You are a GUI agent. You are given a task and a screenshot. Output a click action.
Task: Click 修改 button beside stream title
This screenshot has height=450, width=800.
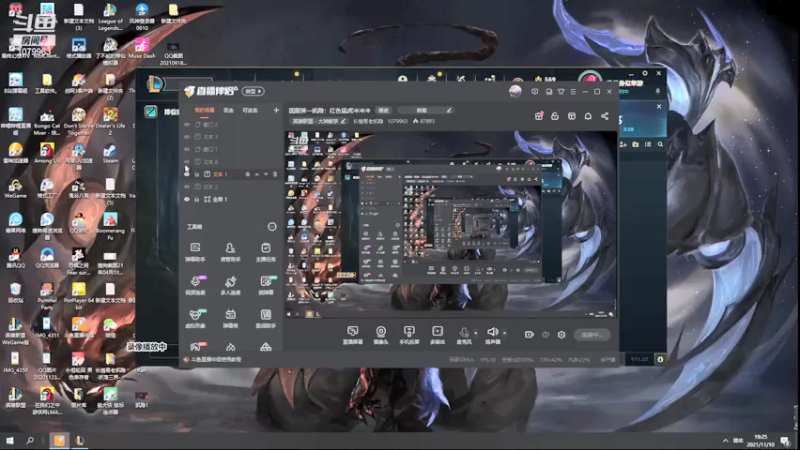(383, 110)
